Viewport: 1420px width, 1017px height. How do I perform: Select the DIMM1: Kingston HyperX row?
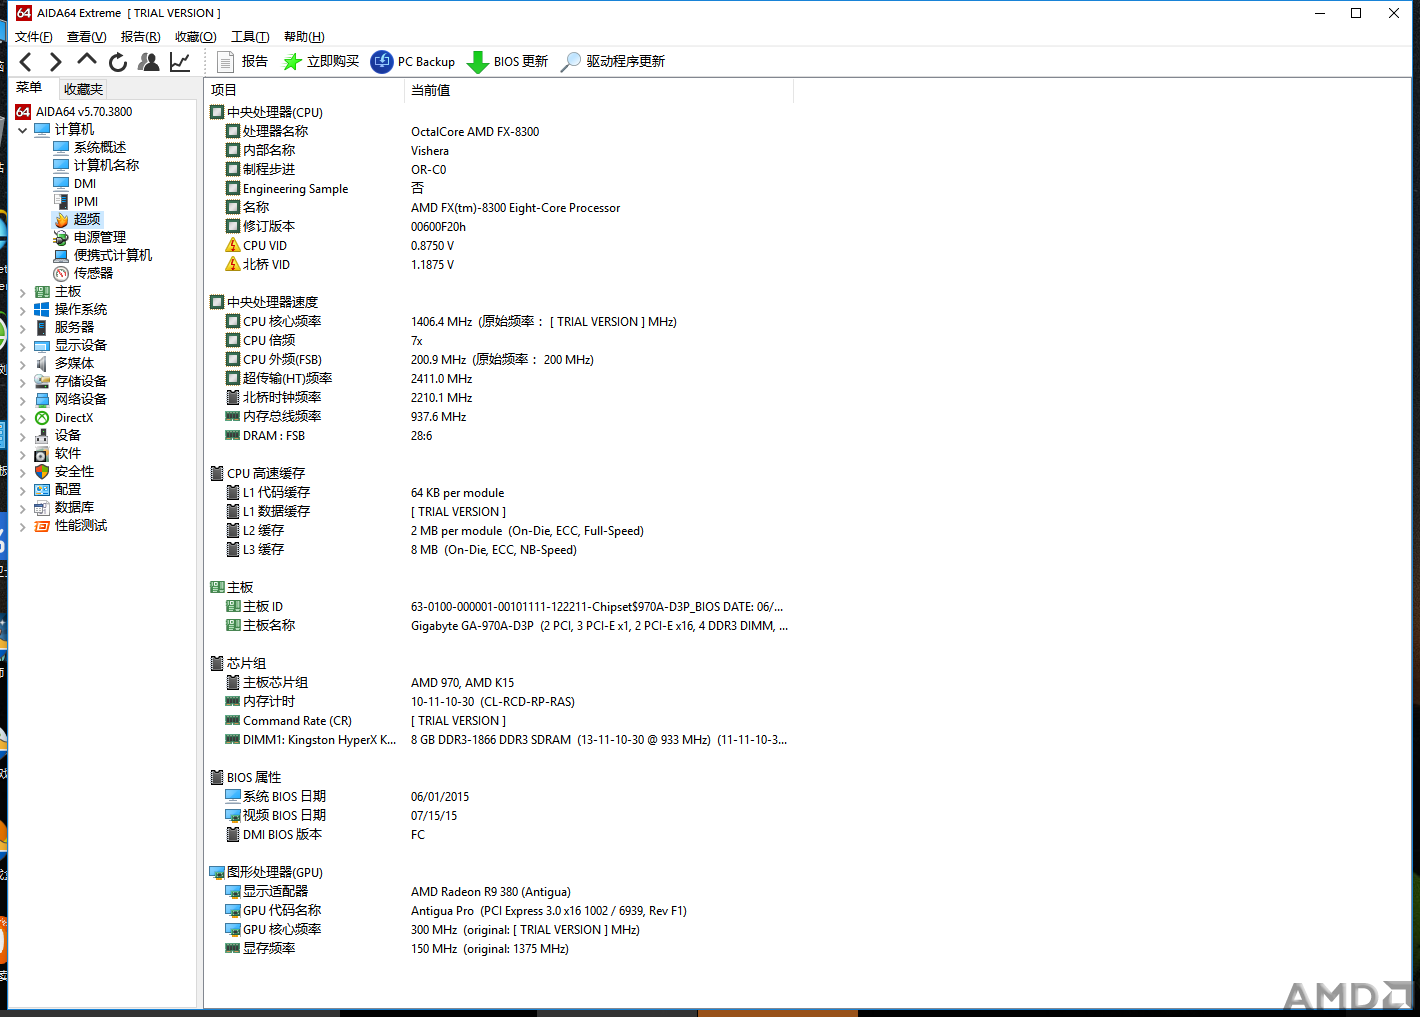500,739
